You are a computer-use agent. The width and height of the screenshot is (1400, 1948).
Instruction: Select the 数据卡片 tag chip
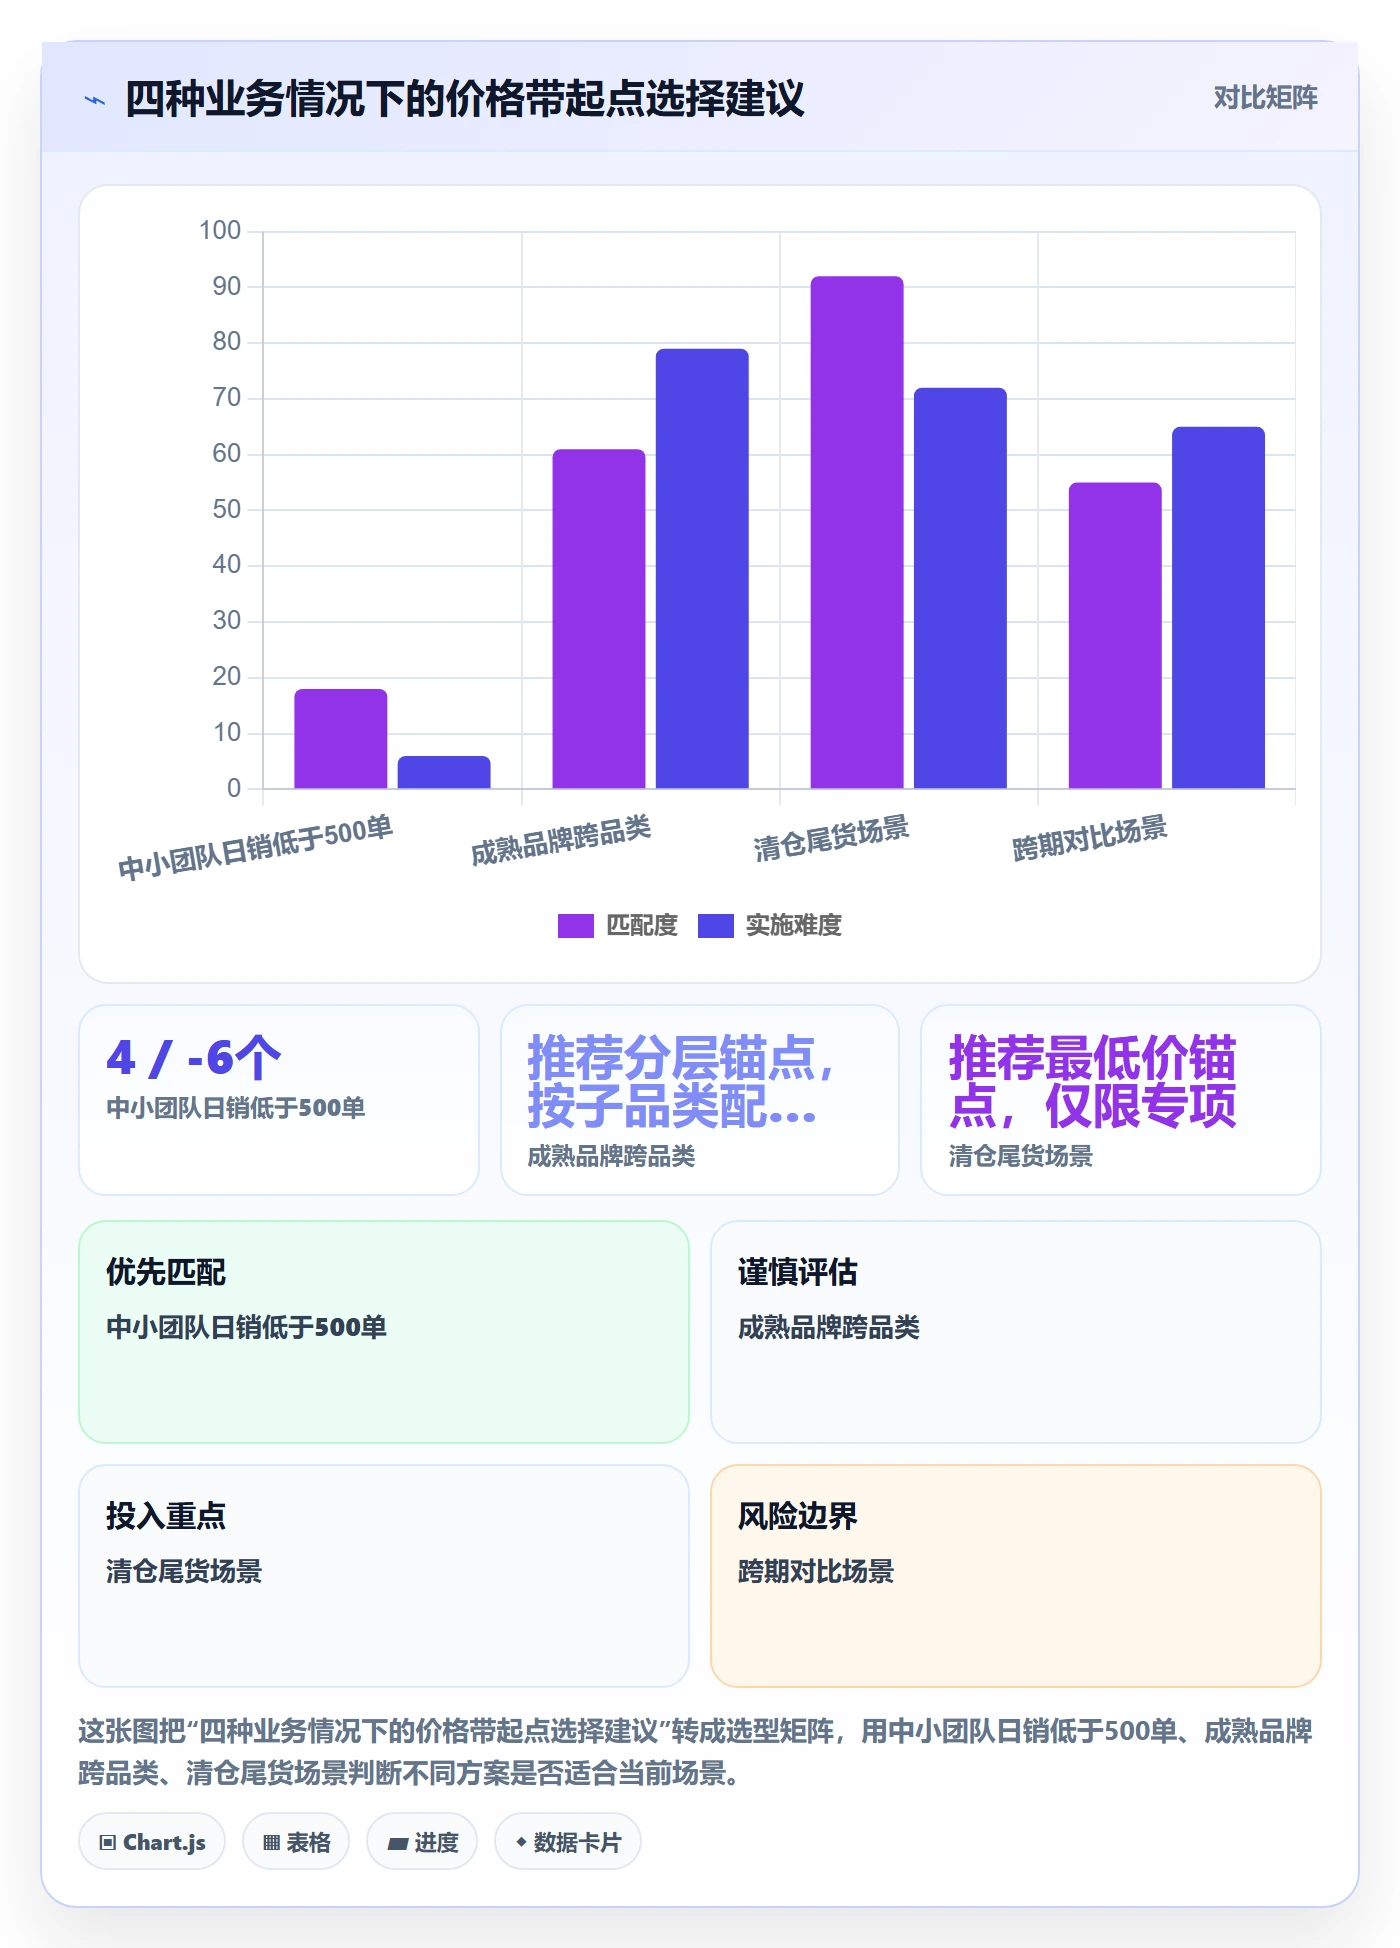click(x=568, y=1842)
